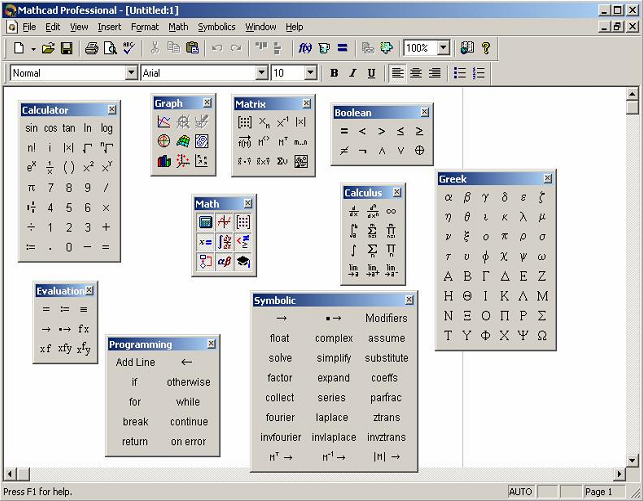Open the Symbolics menu
The height and width of the screenshot is (501, 643).
(217, 27)
